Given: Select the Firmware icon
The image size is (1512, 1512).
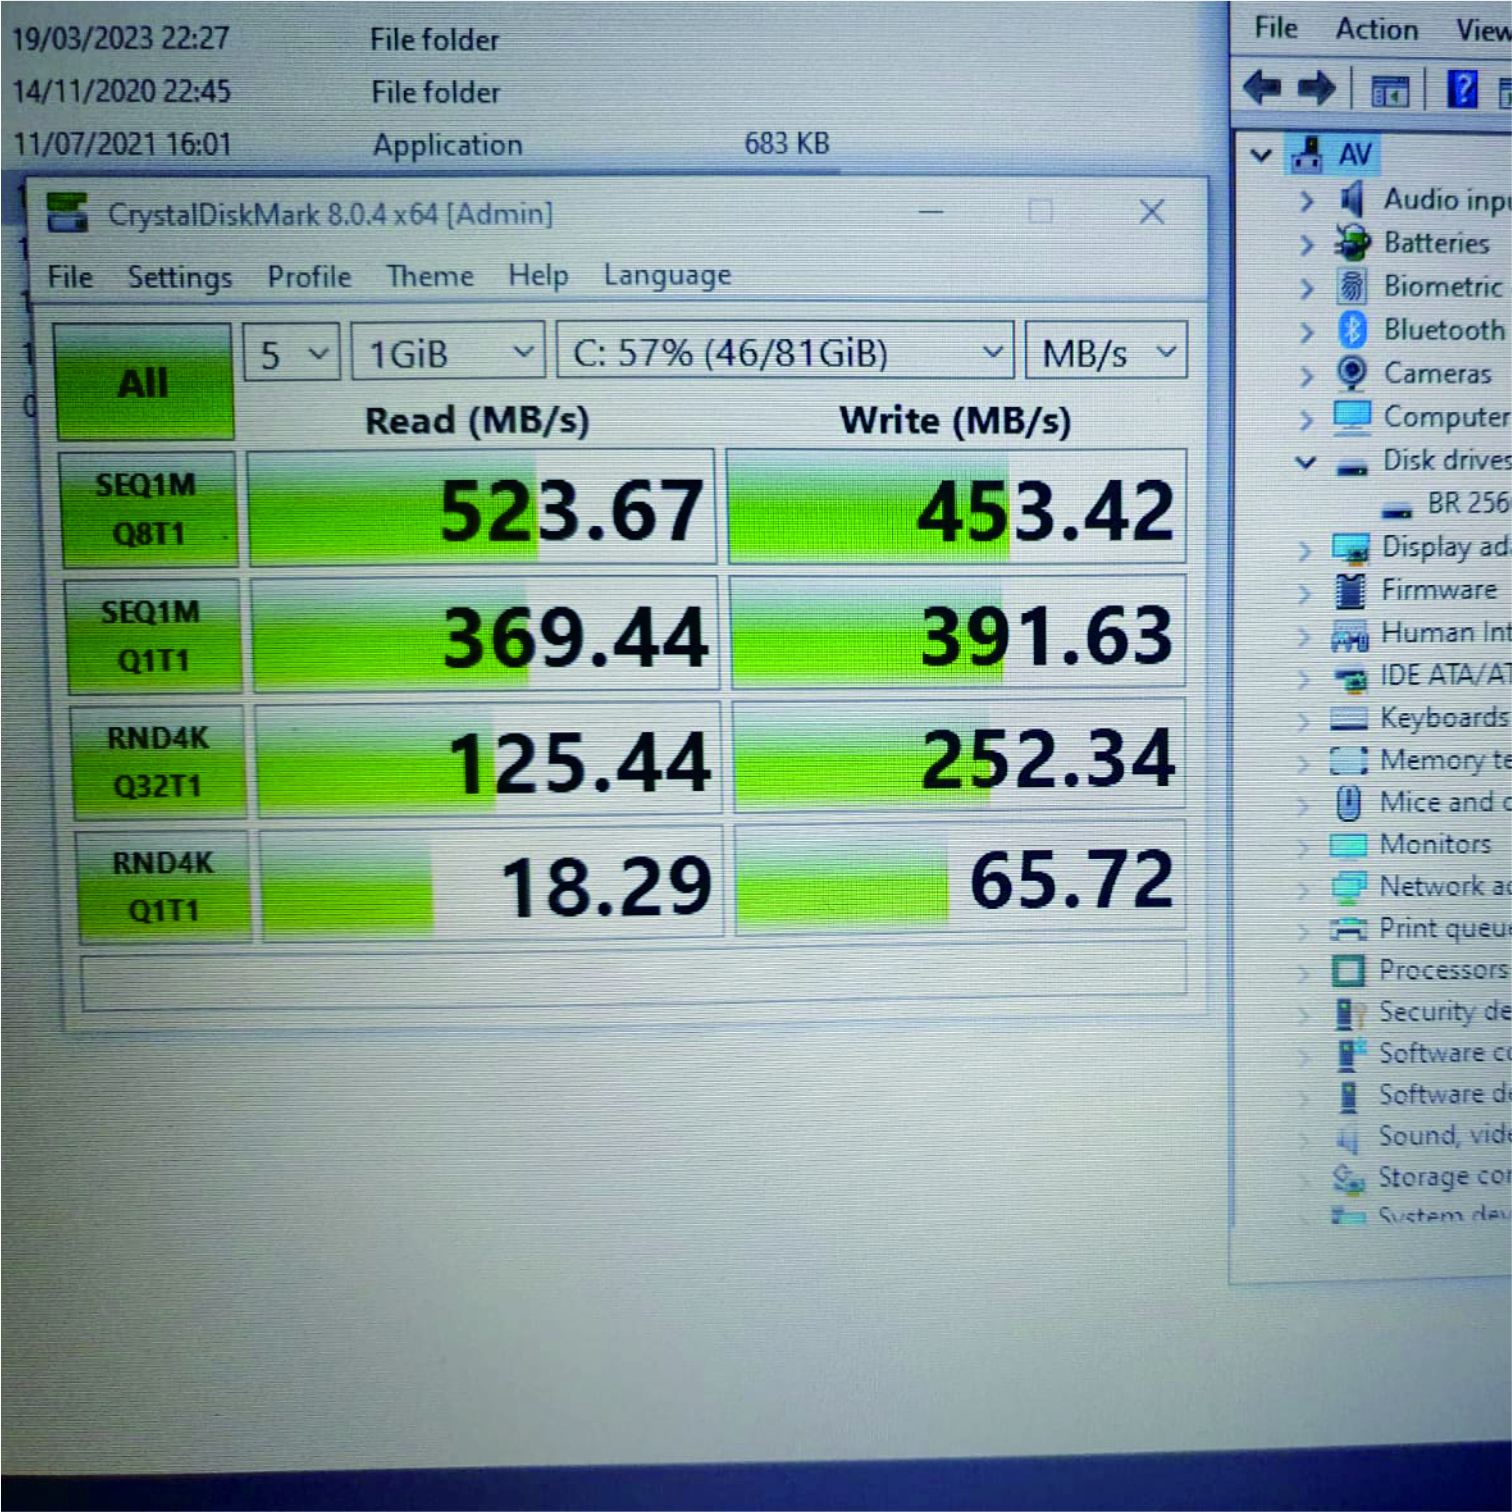Looking at the screenshot, I should (x=1350, y=590).
